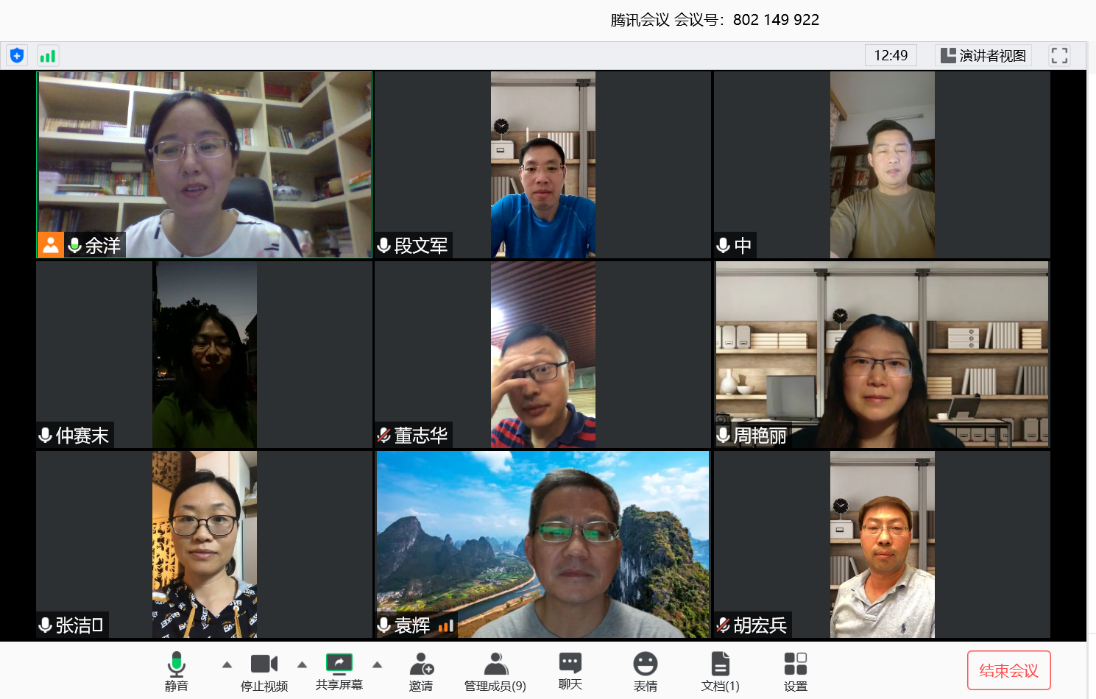Click the microphone icon beside 张洁
Image resolution: width=1096 pixels, height=699 pixels.
click(45, 625)
